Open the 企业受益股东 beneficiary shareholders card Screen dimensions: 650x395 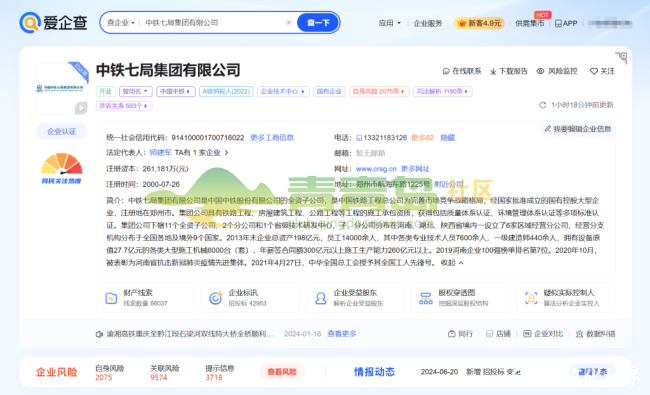pyautogui.click(x=355, y=298)
